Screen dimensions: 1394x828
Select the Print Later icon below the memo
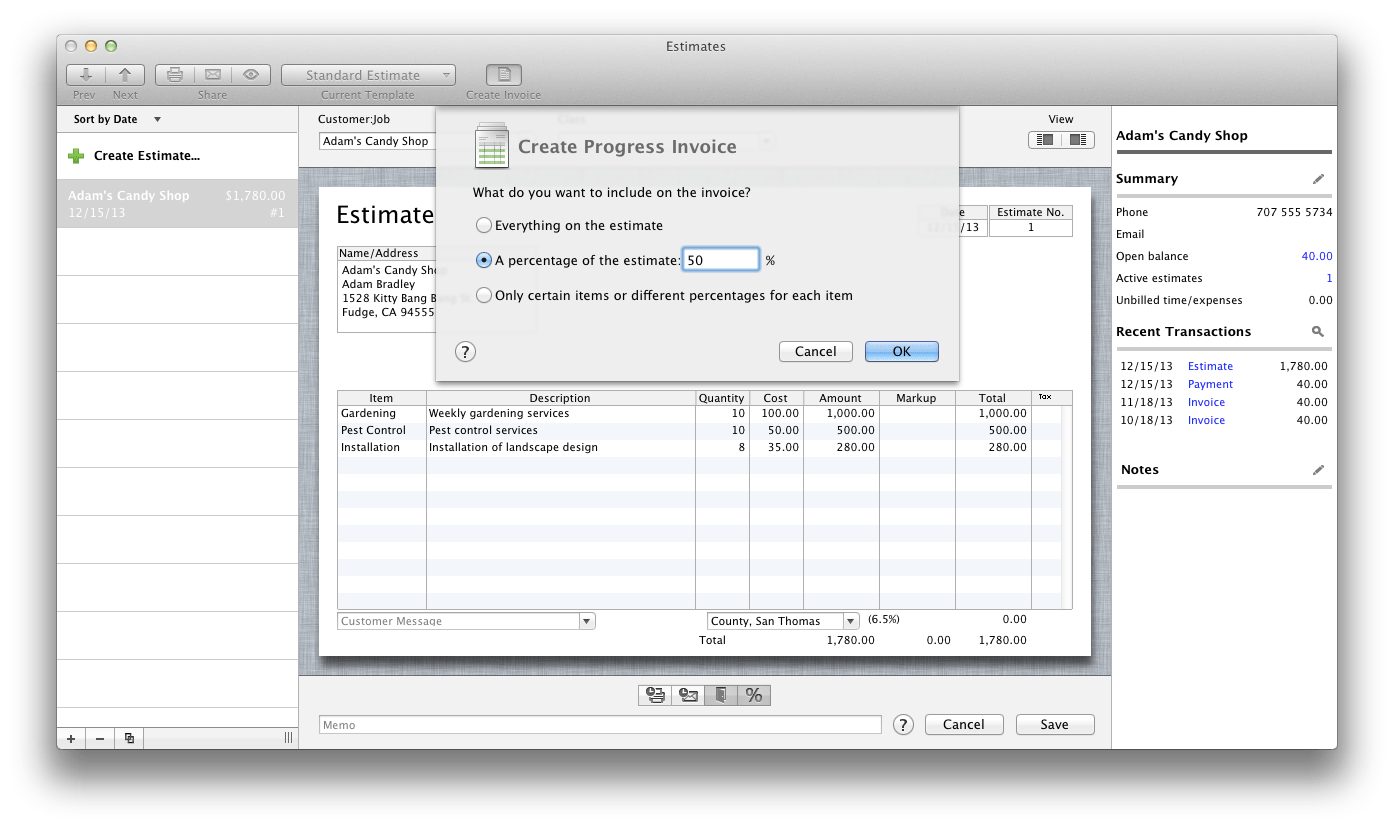coord(654,694)
